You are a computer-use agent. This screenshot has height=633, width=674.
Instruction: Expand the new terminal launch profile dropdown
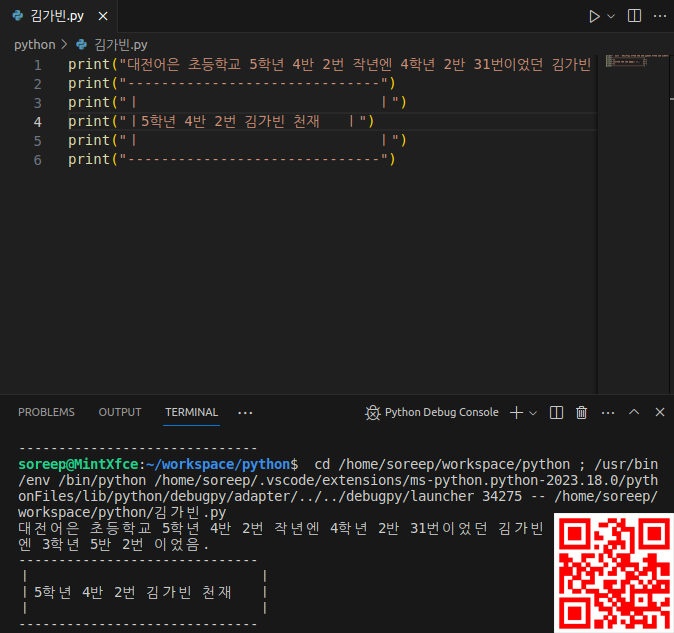click(x=532, y=412)
